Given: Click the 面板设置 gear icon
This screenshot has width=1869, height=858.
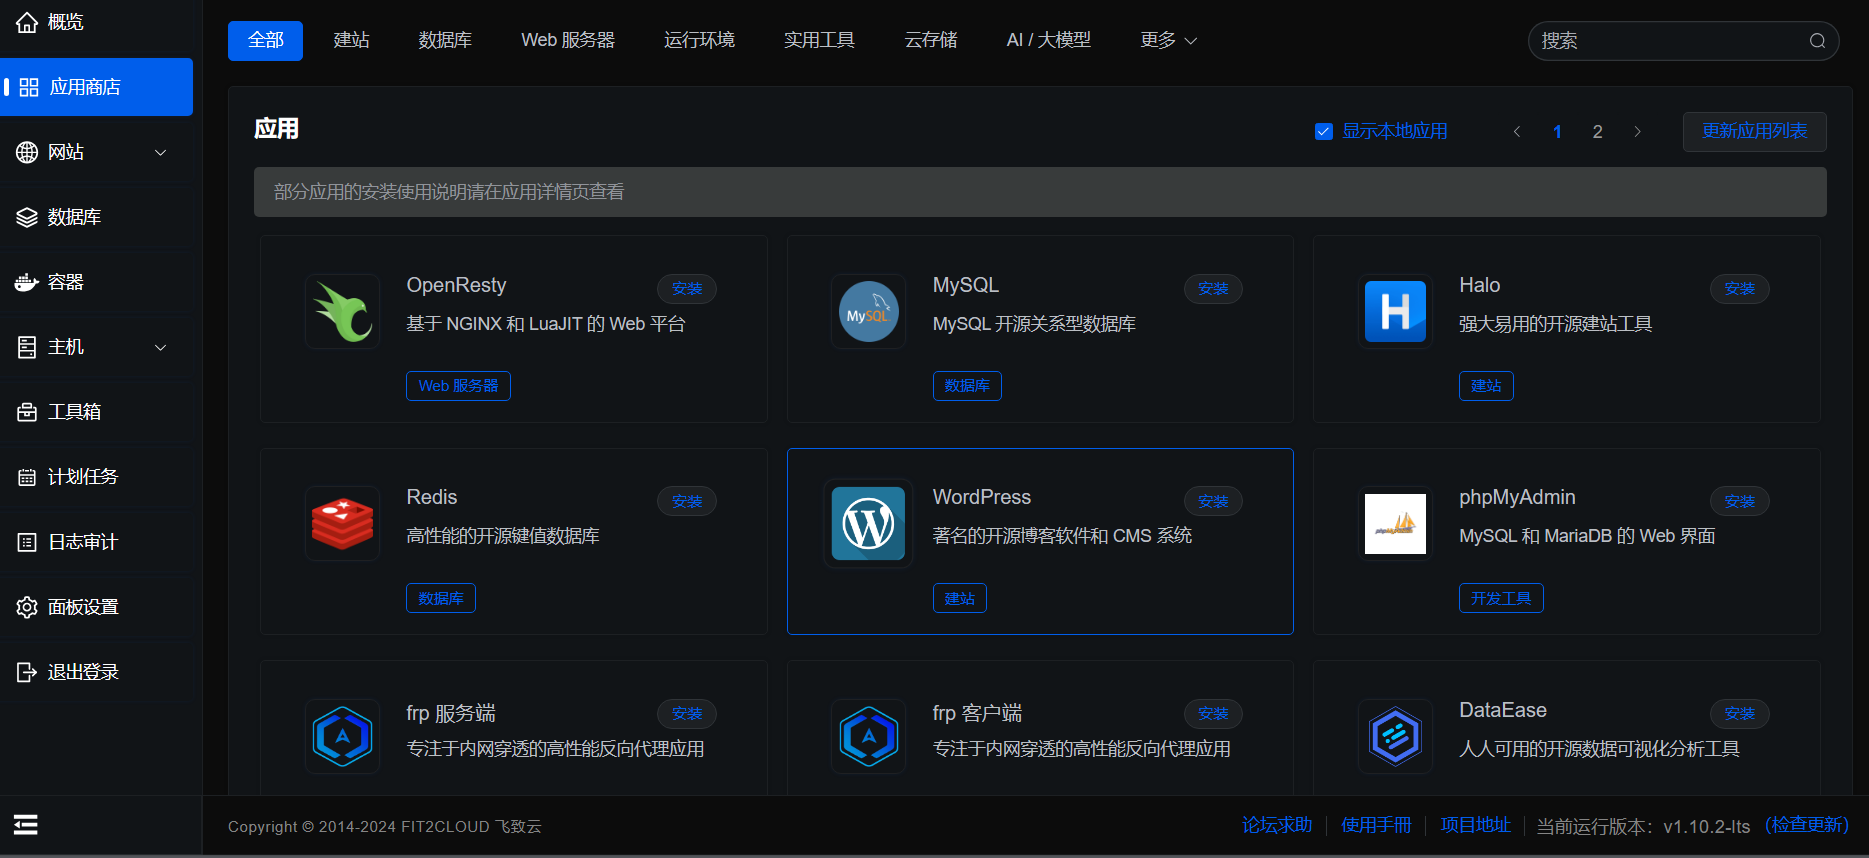Looking at the screenshot, I should (27, 607).
